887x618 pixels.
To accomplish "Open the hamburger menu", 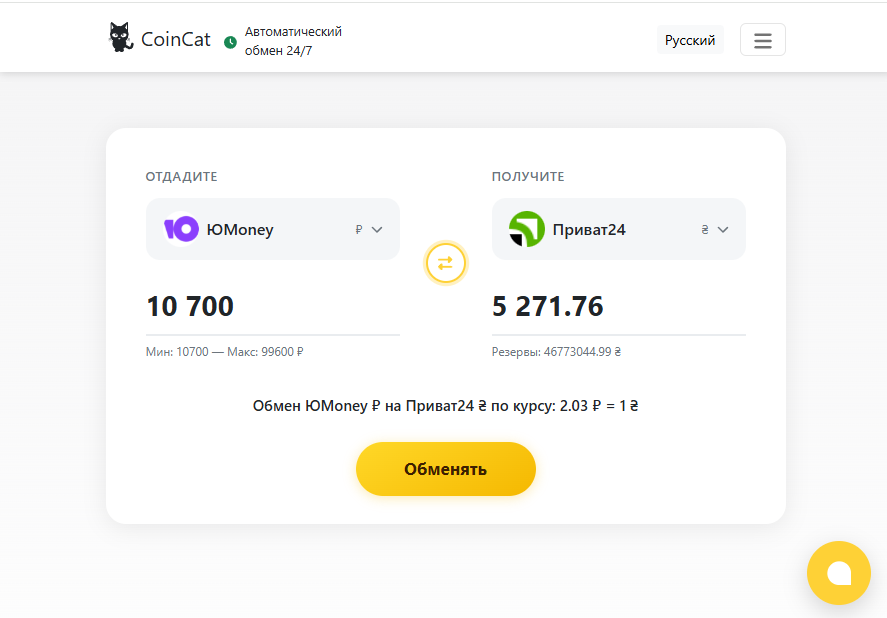I will point(763,40).
